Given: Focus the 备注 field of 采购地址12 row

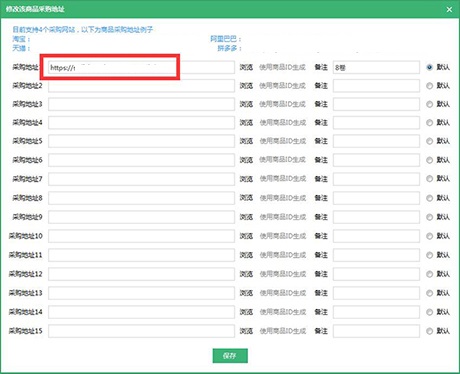Looking at the screenshot, I should pos(376,274).
